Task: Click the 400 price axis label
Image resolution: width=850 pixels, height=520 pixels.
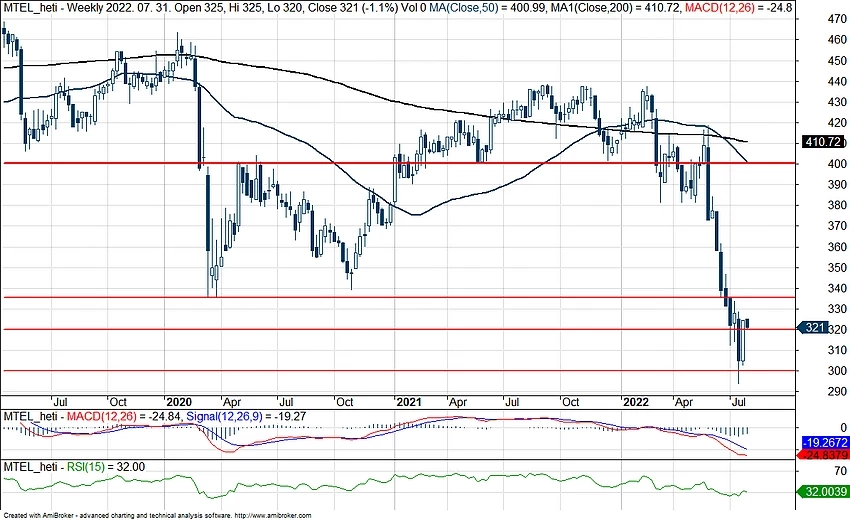Action: point(837,164)
